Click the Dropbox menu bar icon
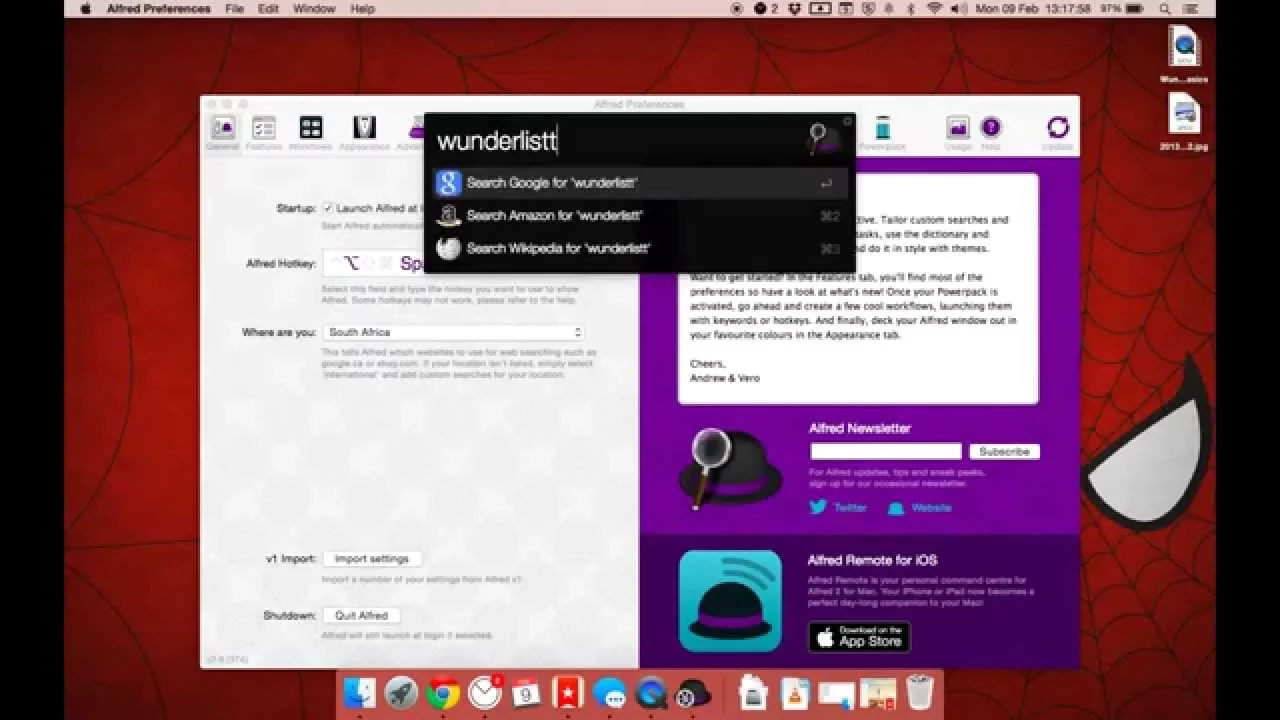 pyautogui.click(x=795, y=9)
